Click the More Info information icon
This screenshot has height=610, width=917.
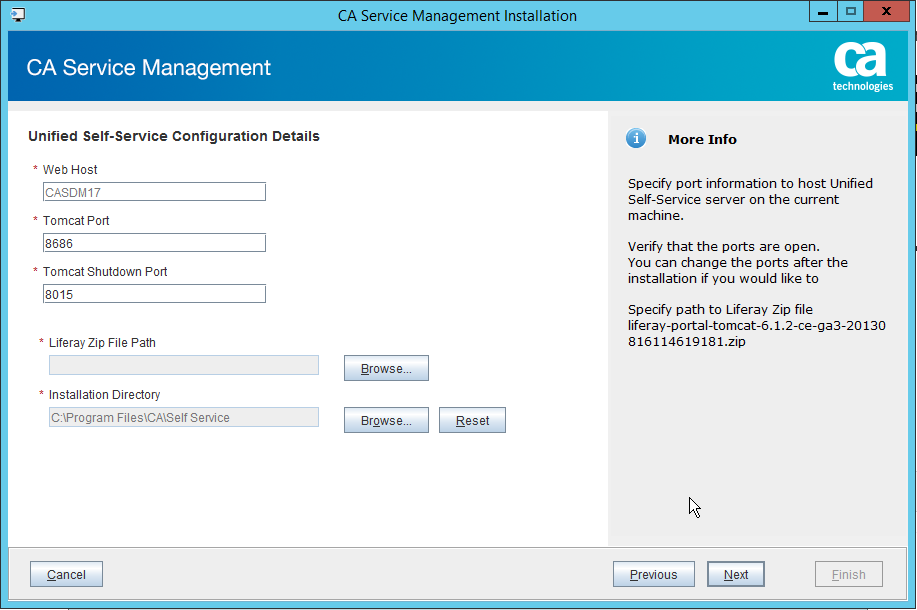(x=636, y=139)
